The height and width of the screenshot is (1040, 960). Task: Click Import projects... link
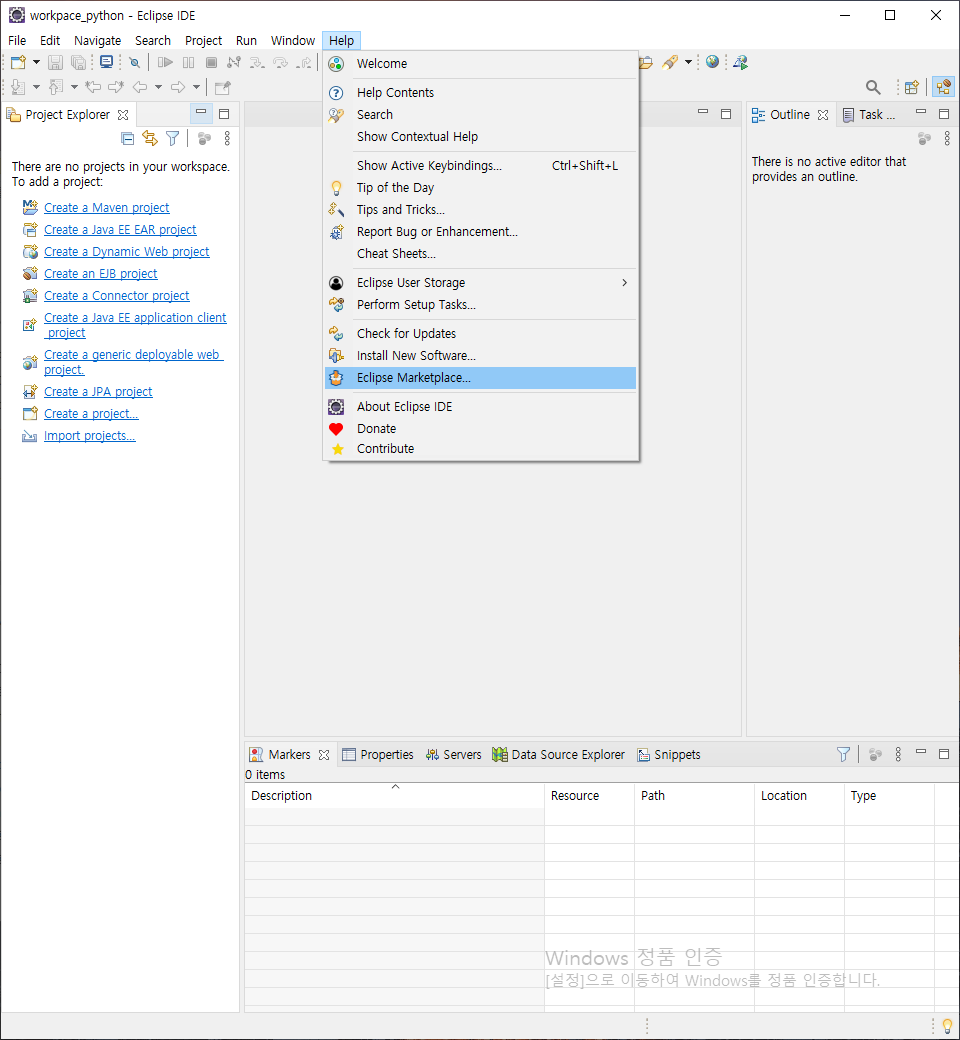coord(90,436)
